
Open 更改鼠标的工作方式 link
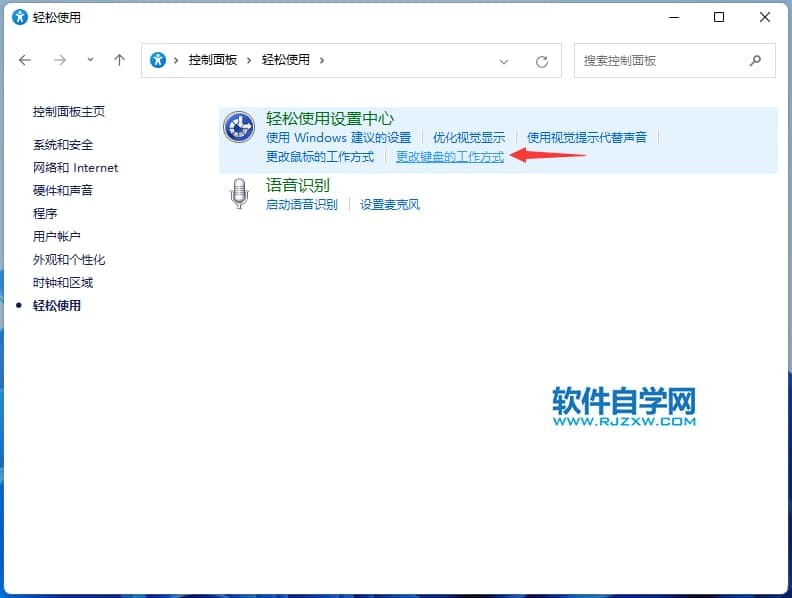320,157
